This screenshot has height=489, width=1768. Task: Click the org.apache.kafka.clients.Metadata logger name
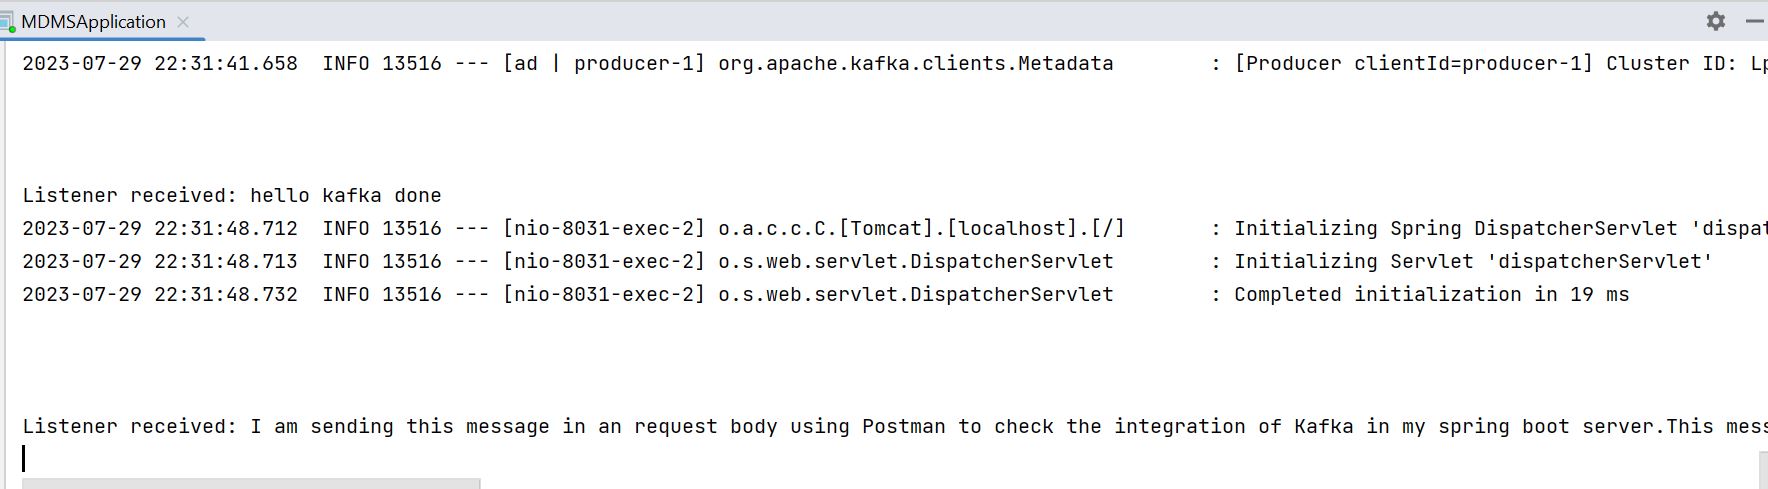click(915, 63)
